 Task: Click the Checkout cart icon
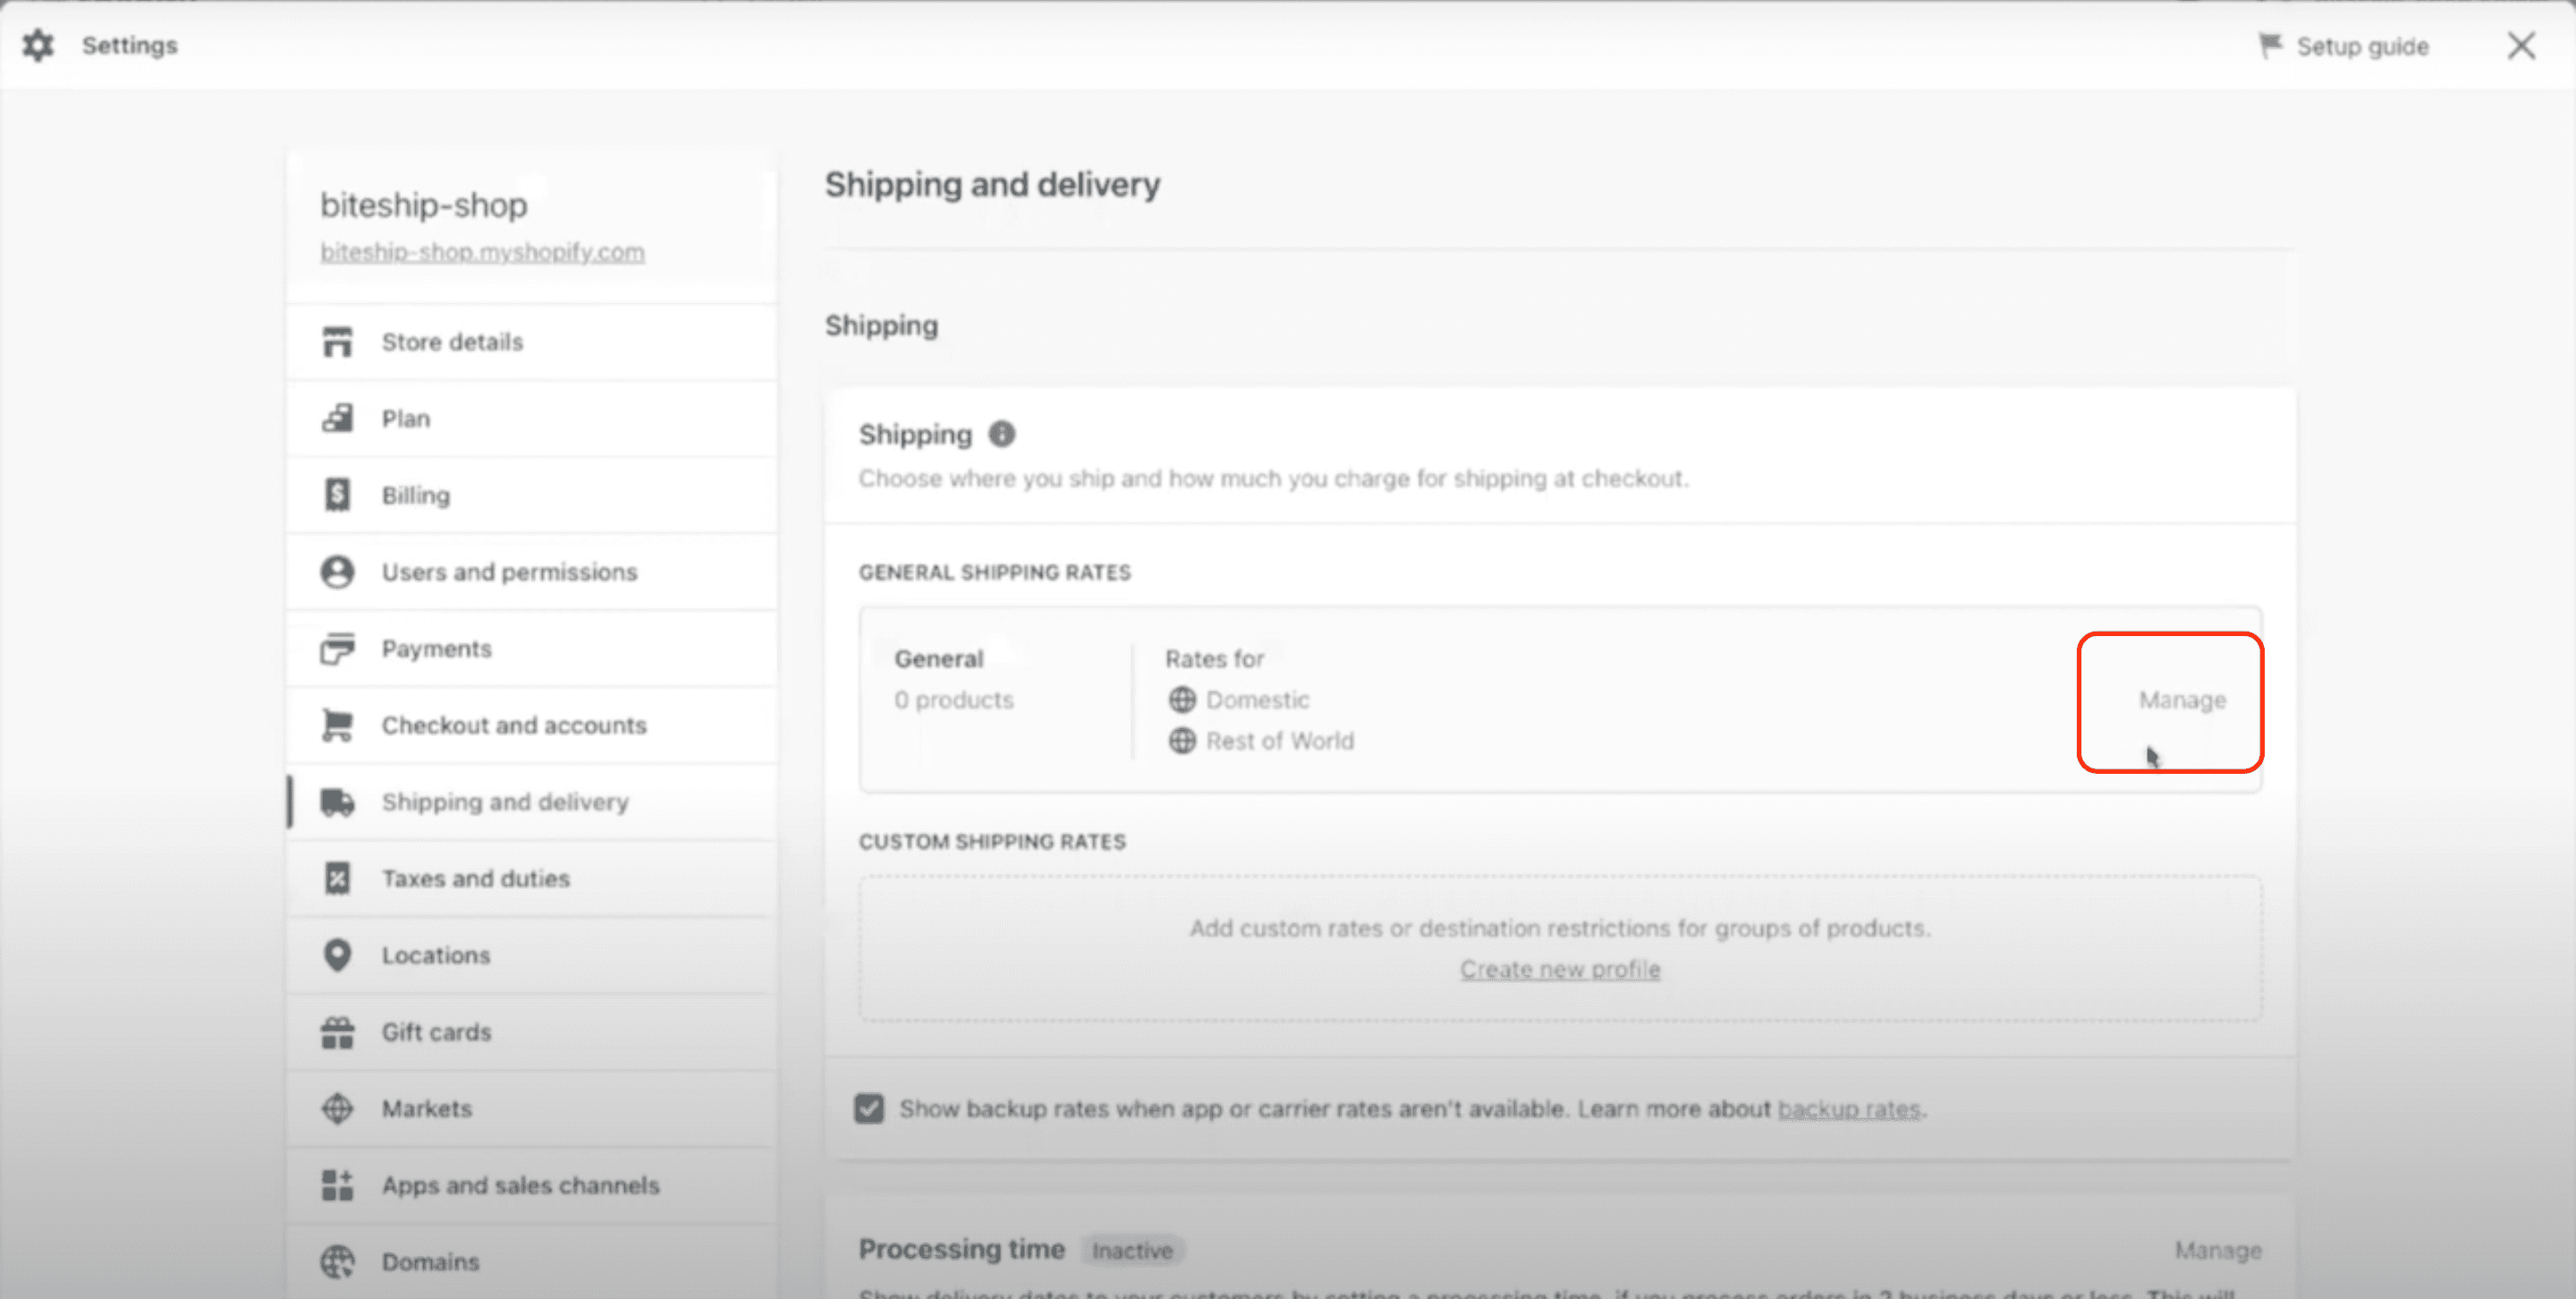337,725
